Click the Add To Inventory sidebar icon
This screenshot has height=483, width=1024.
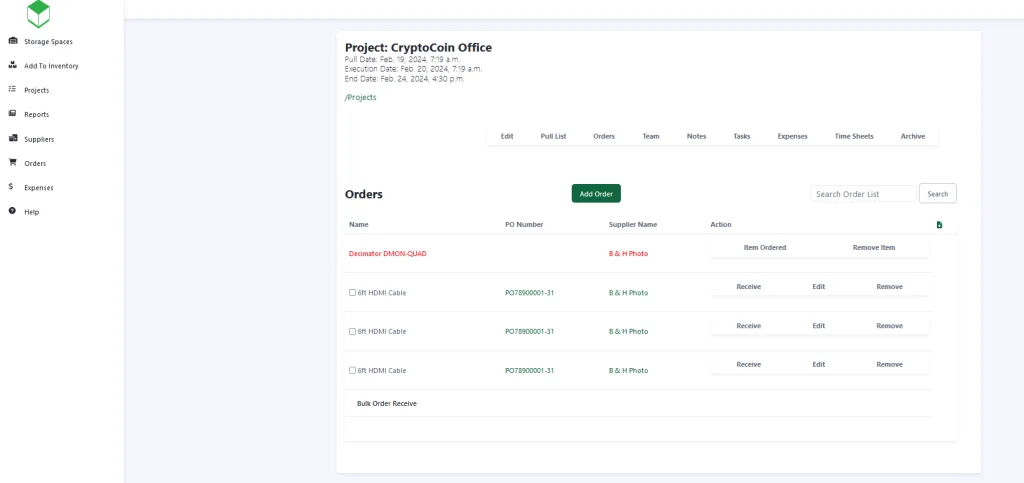(x=12, y=65)
